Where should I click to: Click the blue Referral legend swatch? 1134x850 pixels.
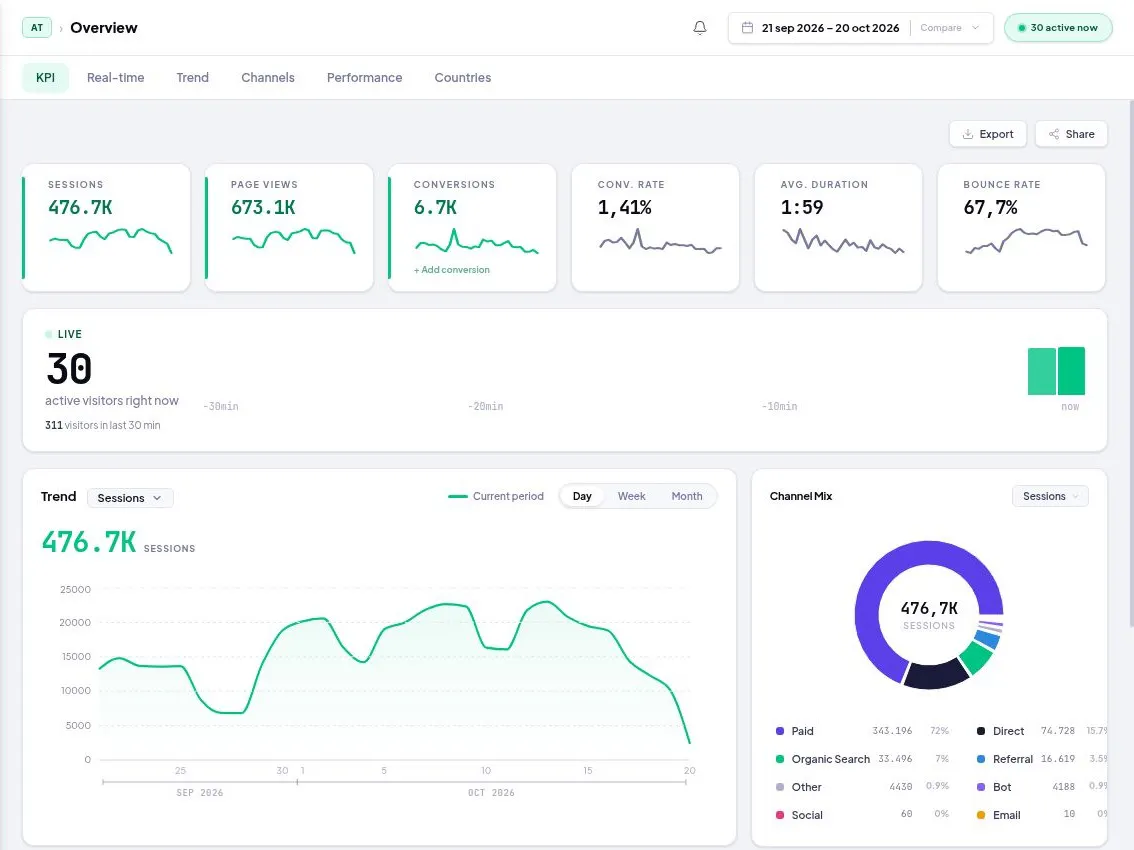pyautogui.click(x=981, y=759)
